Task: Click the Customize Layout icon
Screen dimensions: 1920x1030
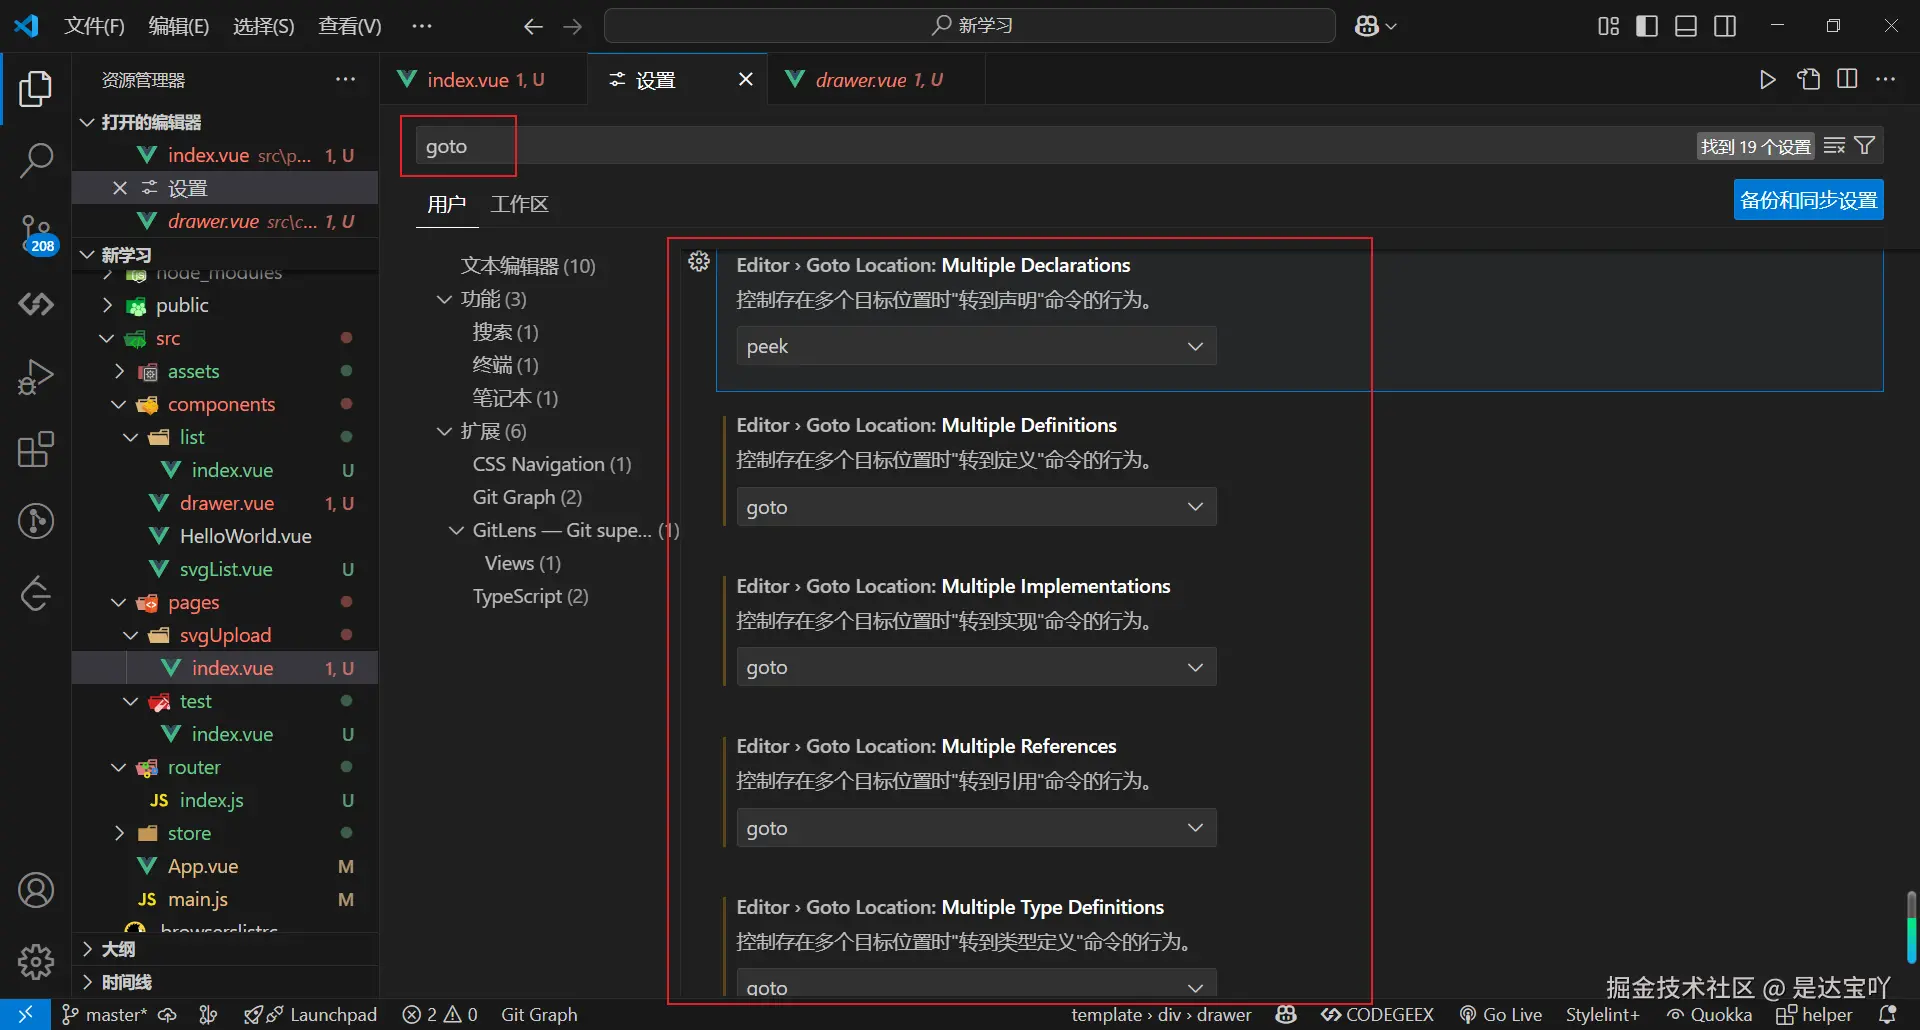Action: (x=1609, y=26)
